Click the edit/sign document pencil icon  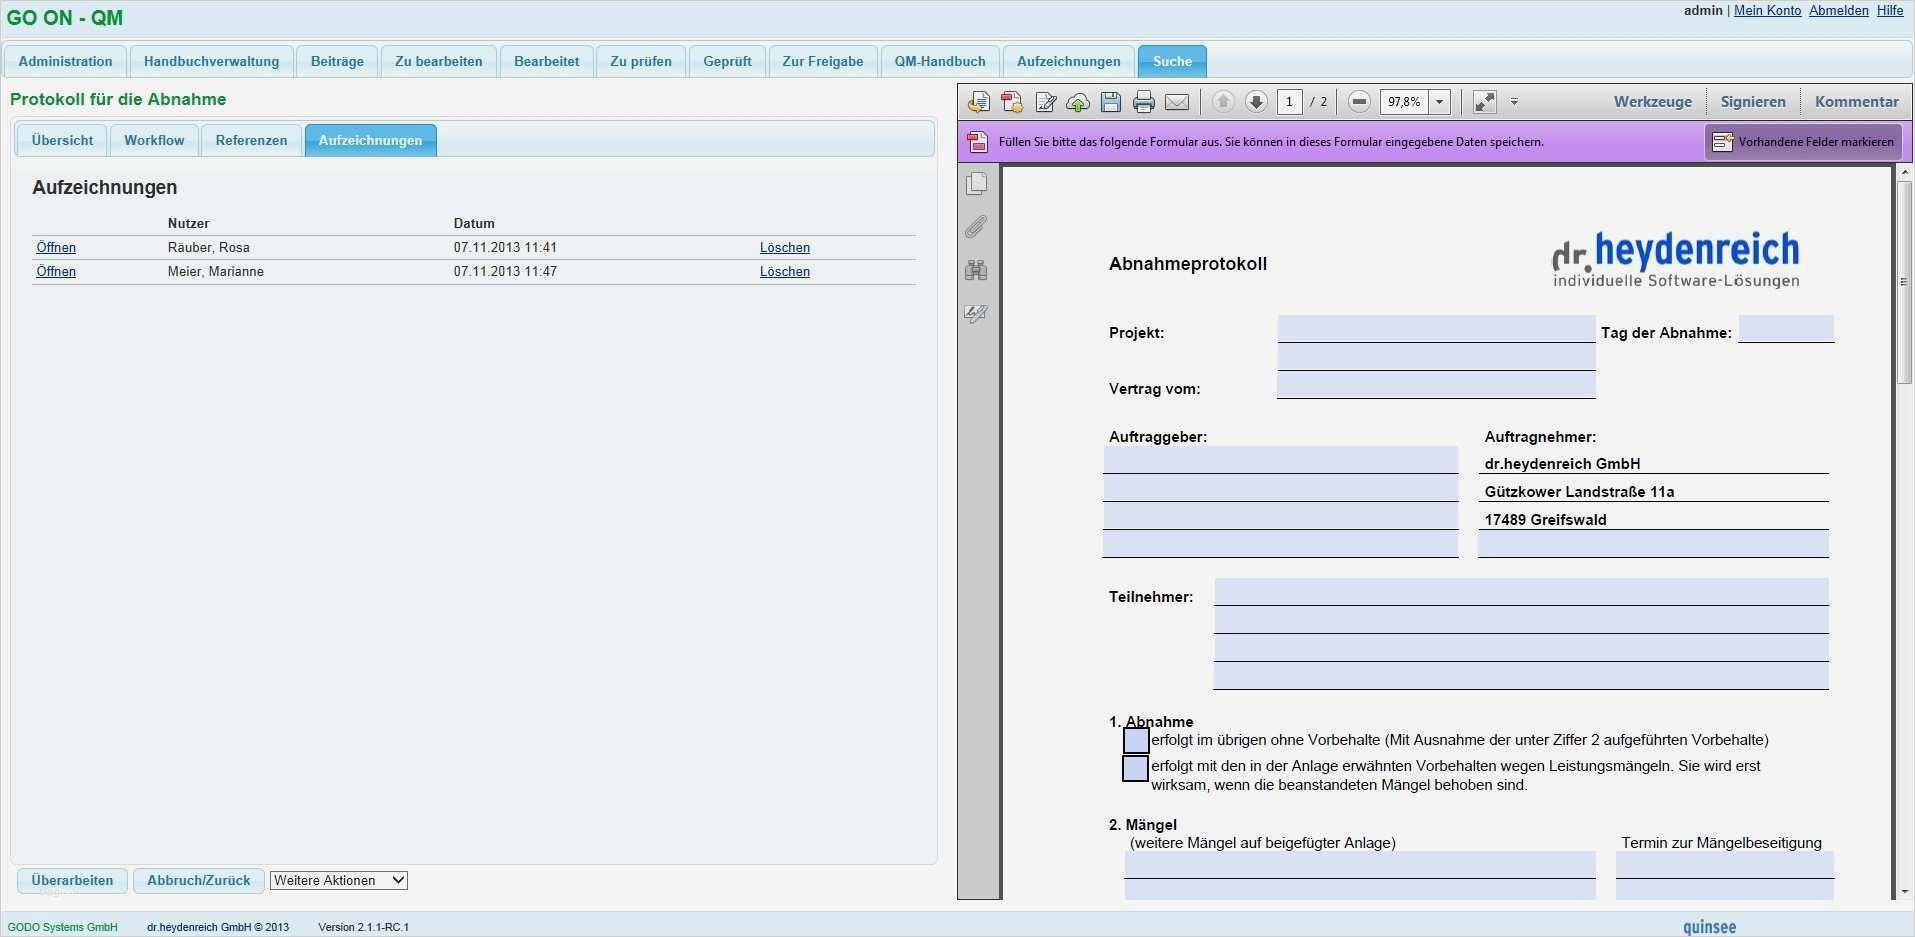click(x=1046, y=102)
